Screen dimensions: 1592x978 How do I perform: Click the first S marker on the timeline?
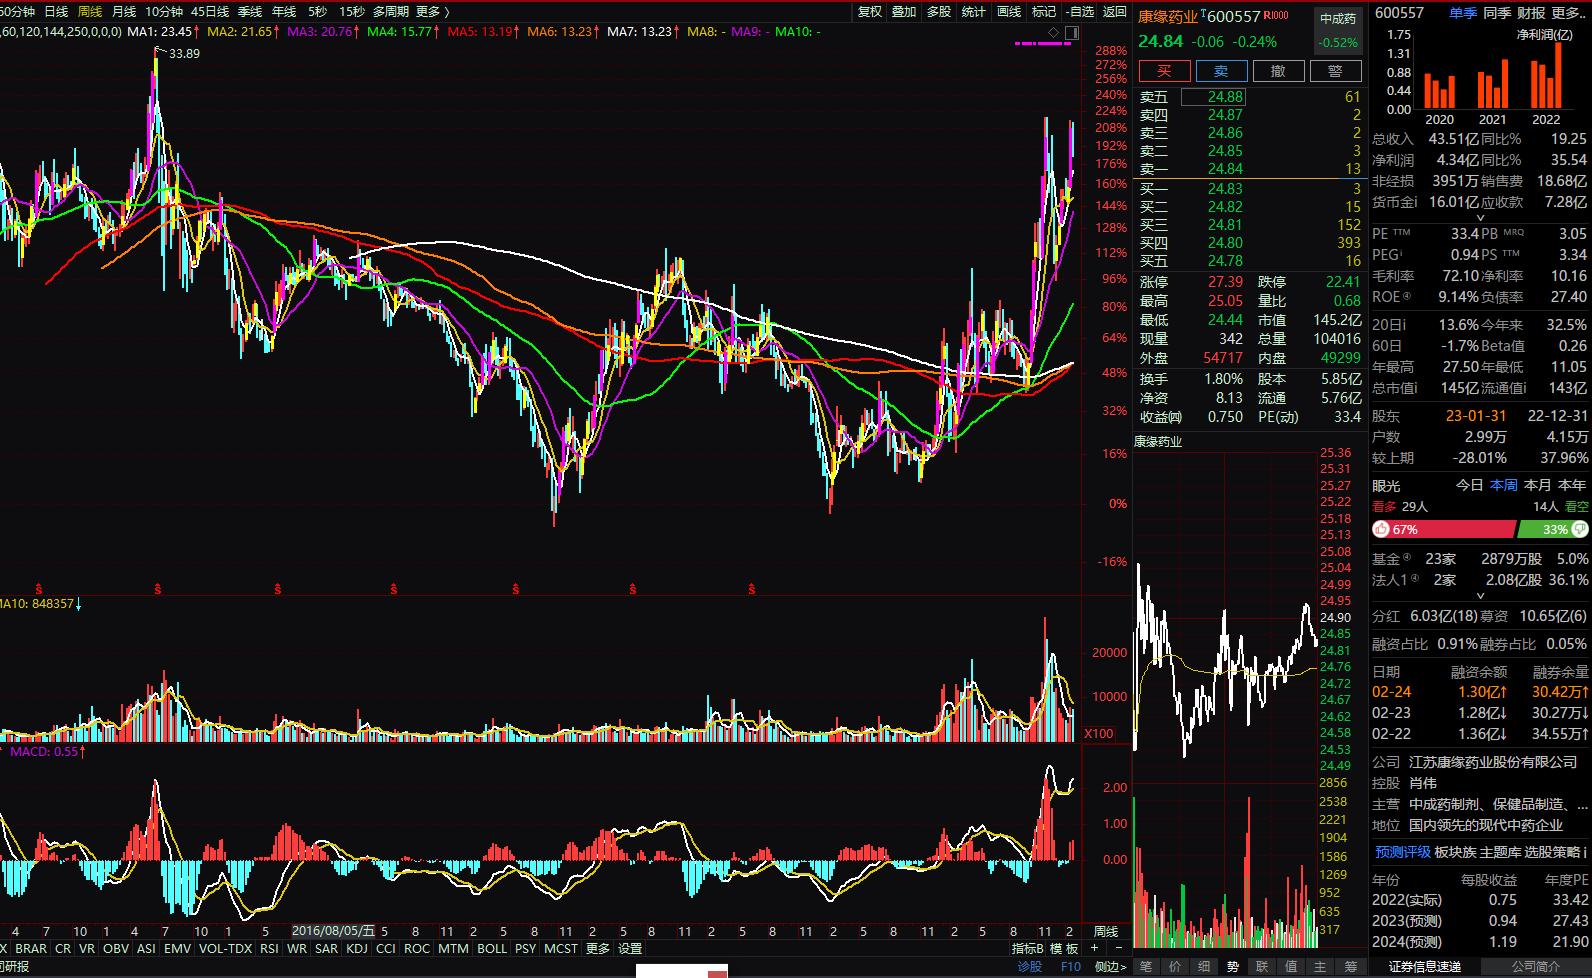pos(39,589)
